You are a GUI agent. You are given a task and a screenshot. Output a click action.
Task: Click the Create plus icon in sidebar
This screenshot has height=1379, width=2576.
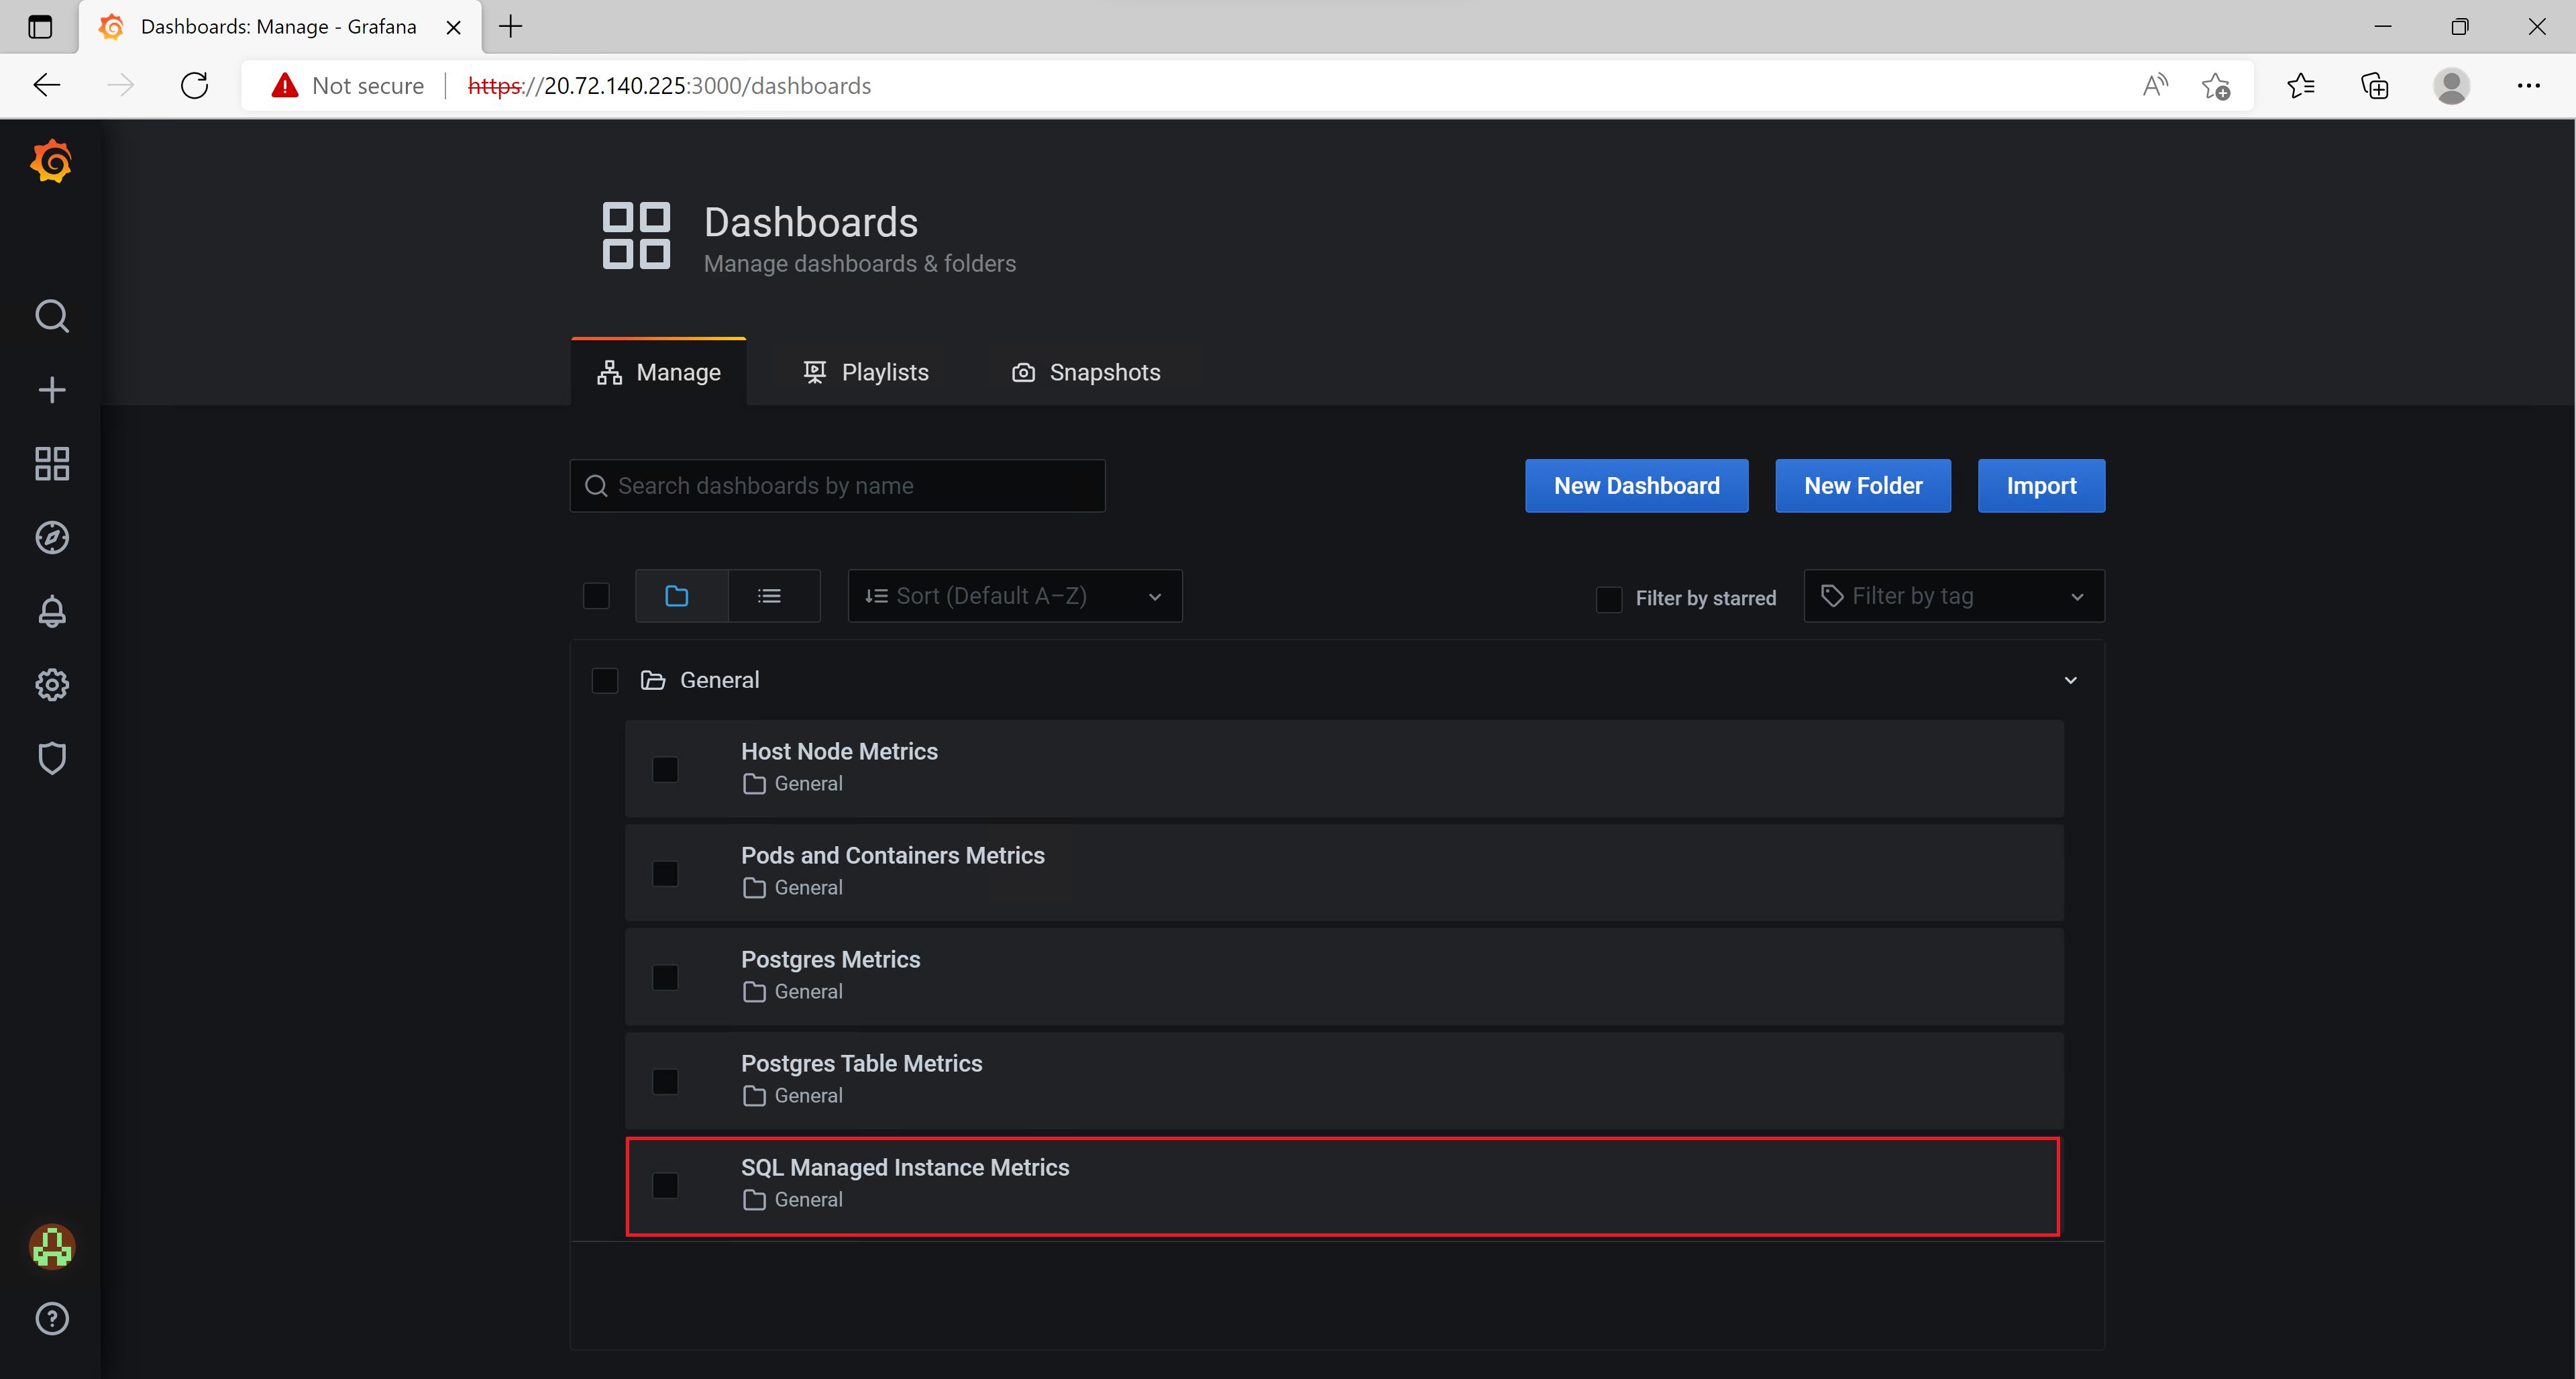tap(52, 390)
